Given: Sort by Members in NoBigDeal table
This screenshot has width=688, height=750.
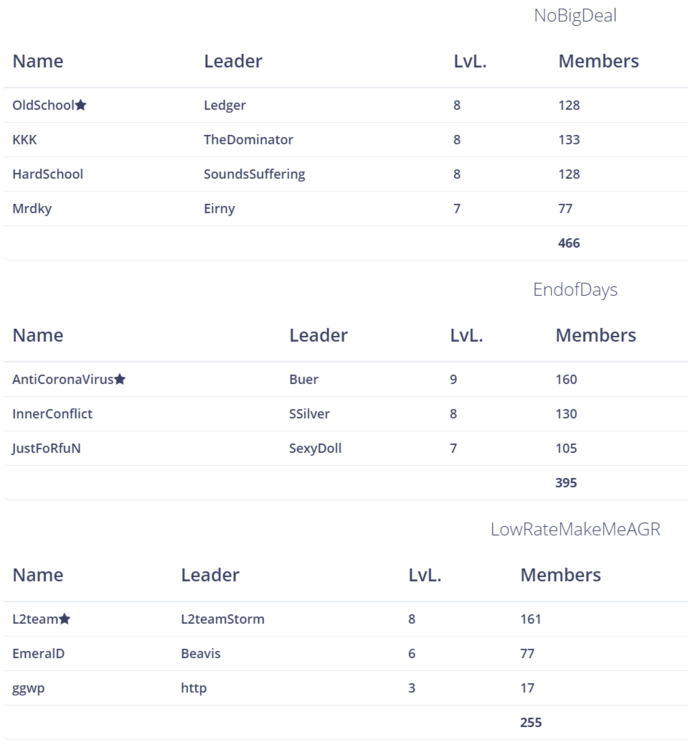Looking at the screenshot, I should (x=598, y=61).
